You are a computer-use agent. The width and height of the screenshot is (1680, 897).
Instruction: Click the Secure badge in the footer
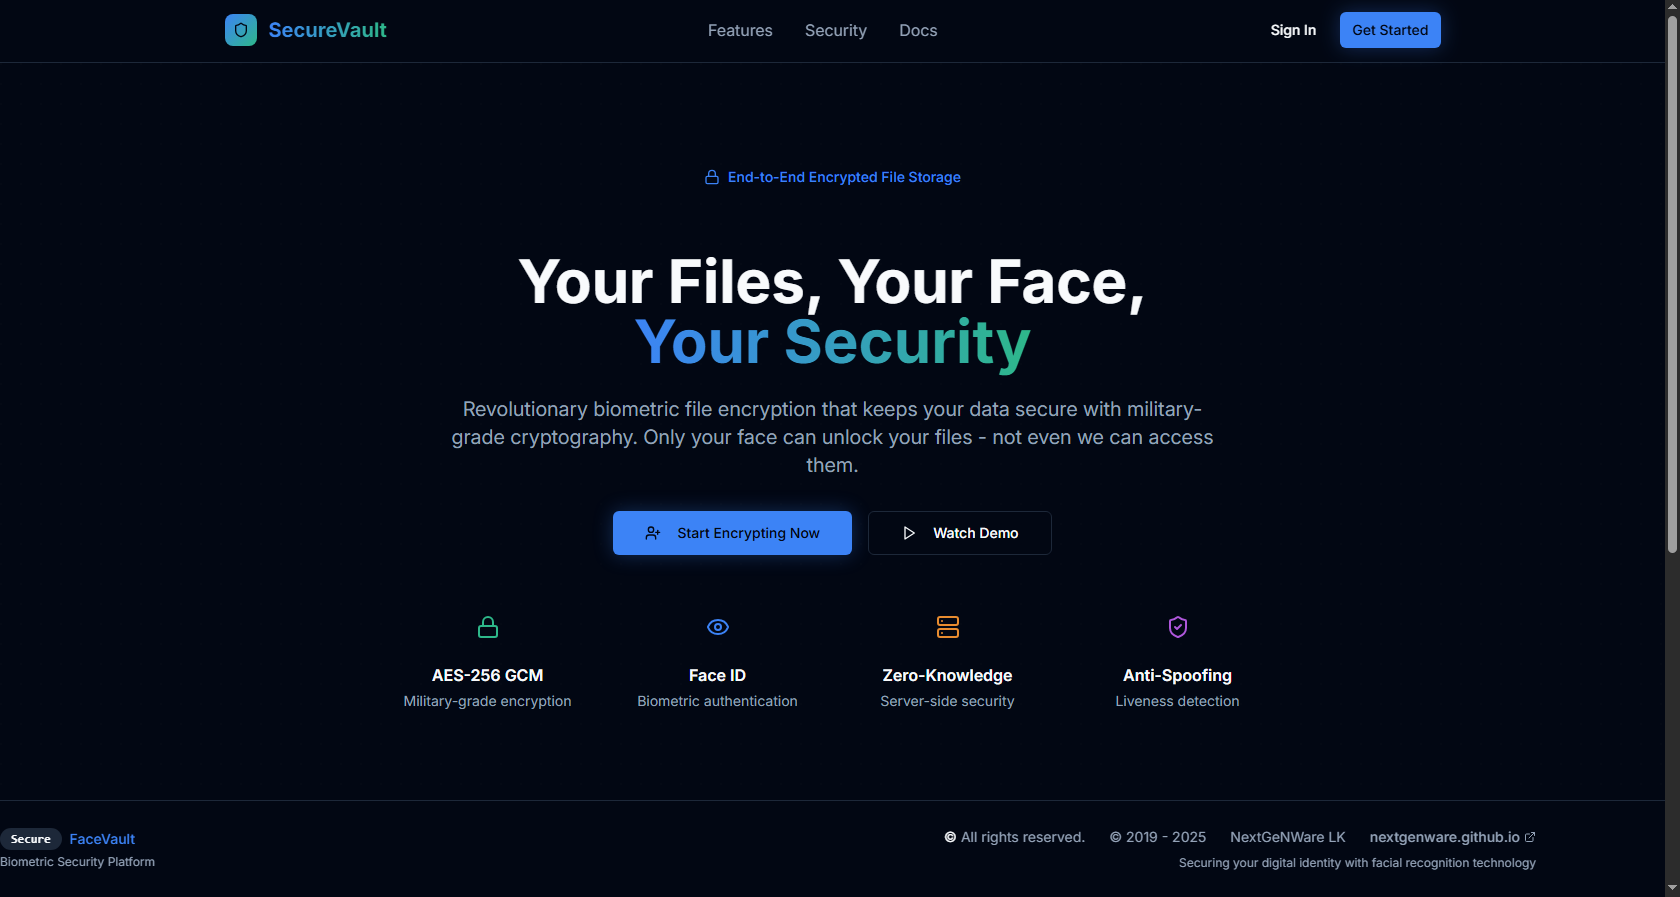click(x=31, y=839)
